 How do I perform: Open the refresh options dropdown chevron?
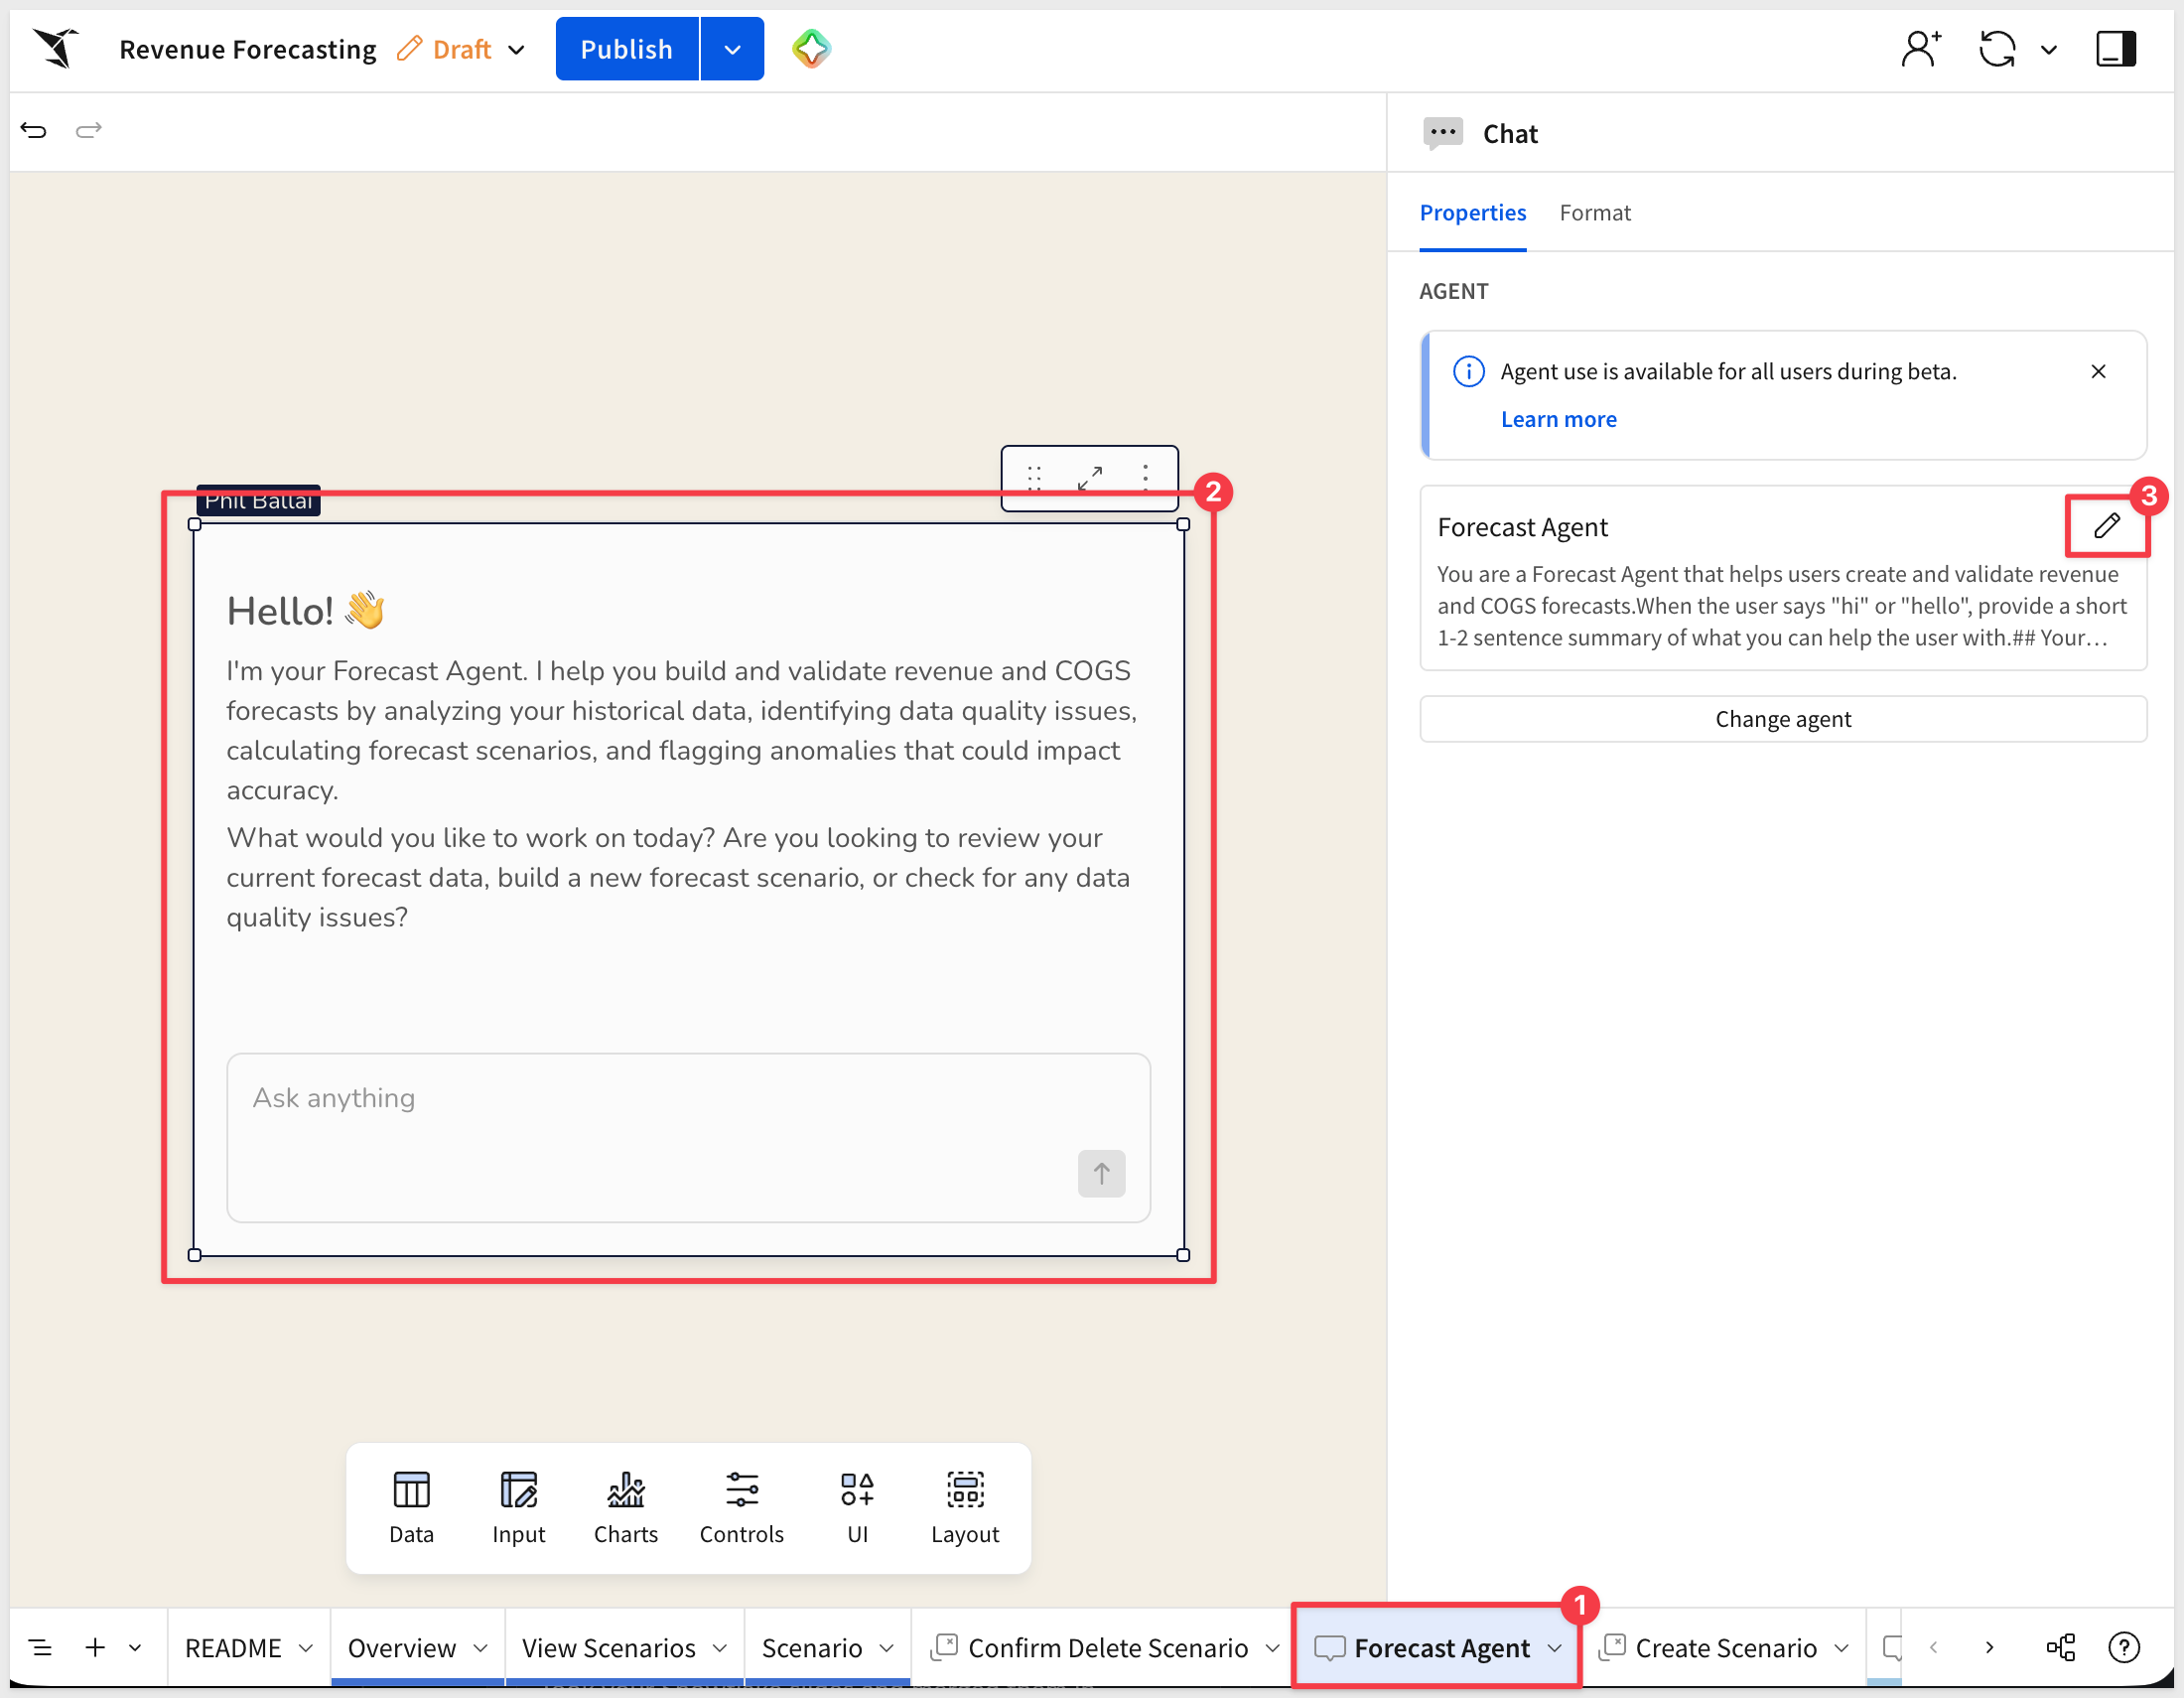click(2049, 50)
